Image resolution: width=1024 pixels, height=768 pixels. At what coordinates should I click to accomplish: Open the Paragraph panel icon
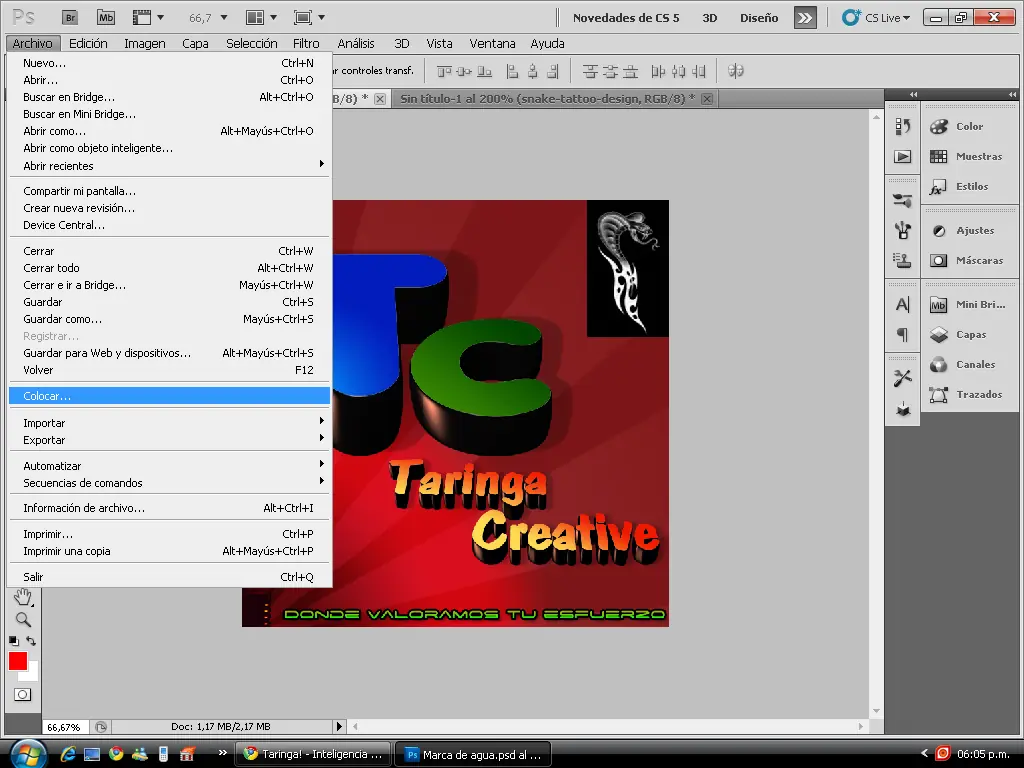tap(903, 334)
